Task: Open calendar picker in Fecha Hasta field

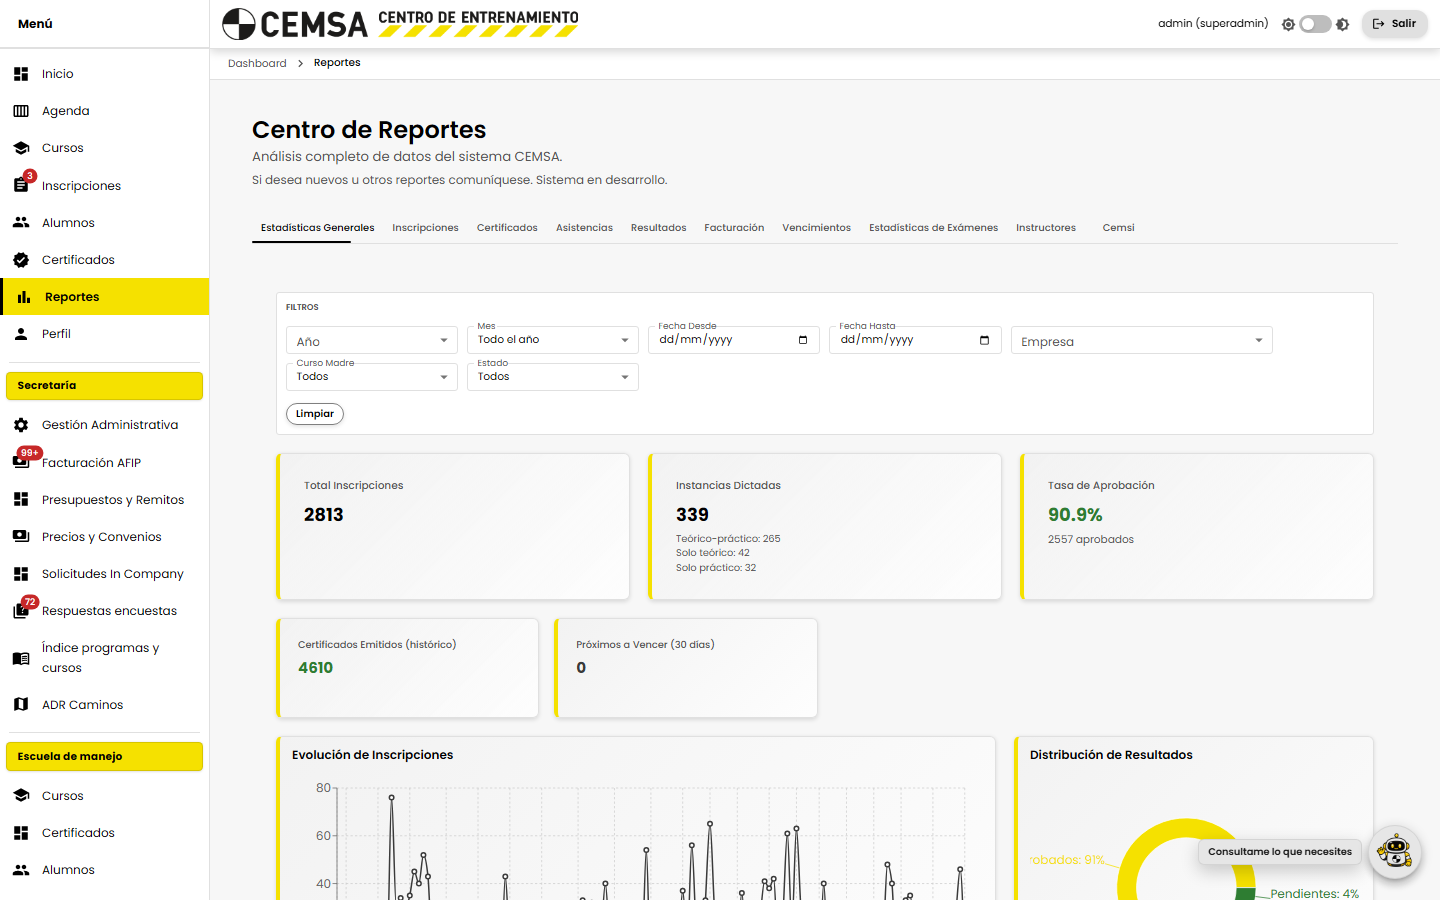Action: [984, 340]
